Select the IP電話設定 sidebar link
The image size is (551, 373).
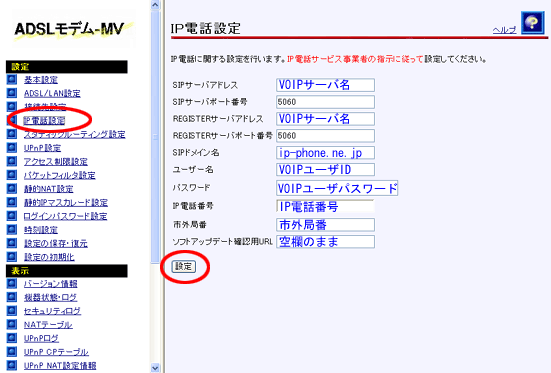pos(44,121)
